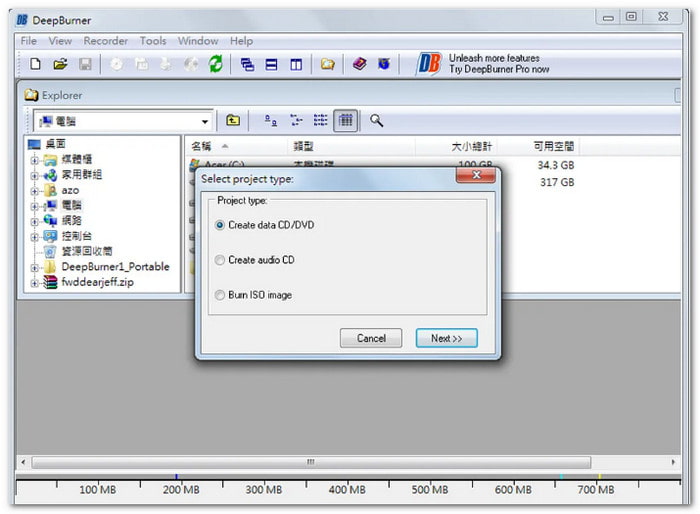Select fwddearjeff.zip in the tree

(97, 282)
